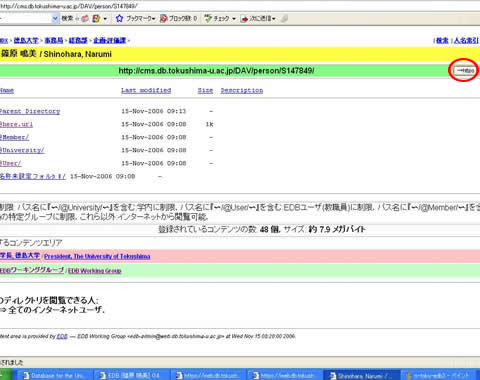Click in the toolbar search input field
The image size is (480, 380).
[x=26, y=19]
